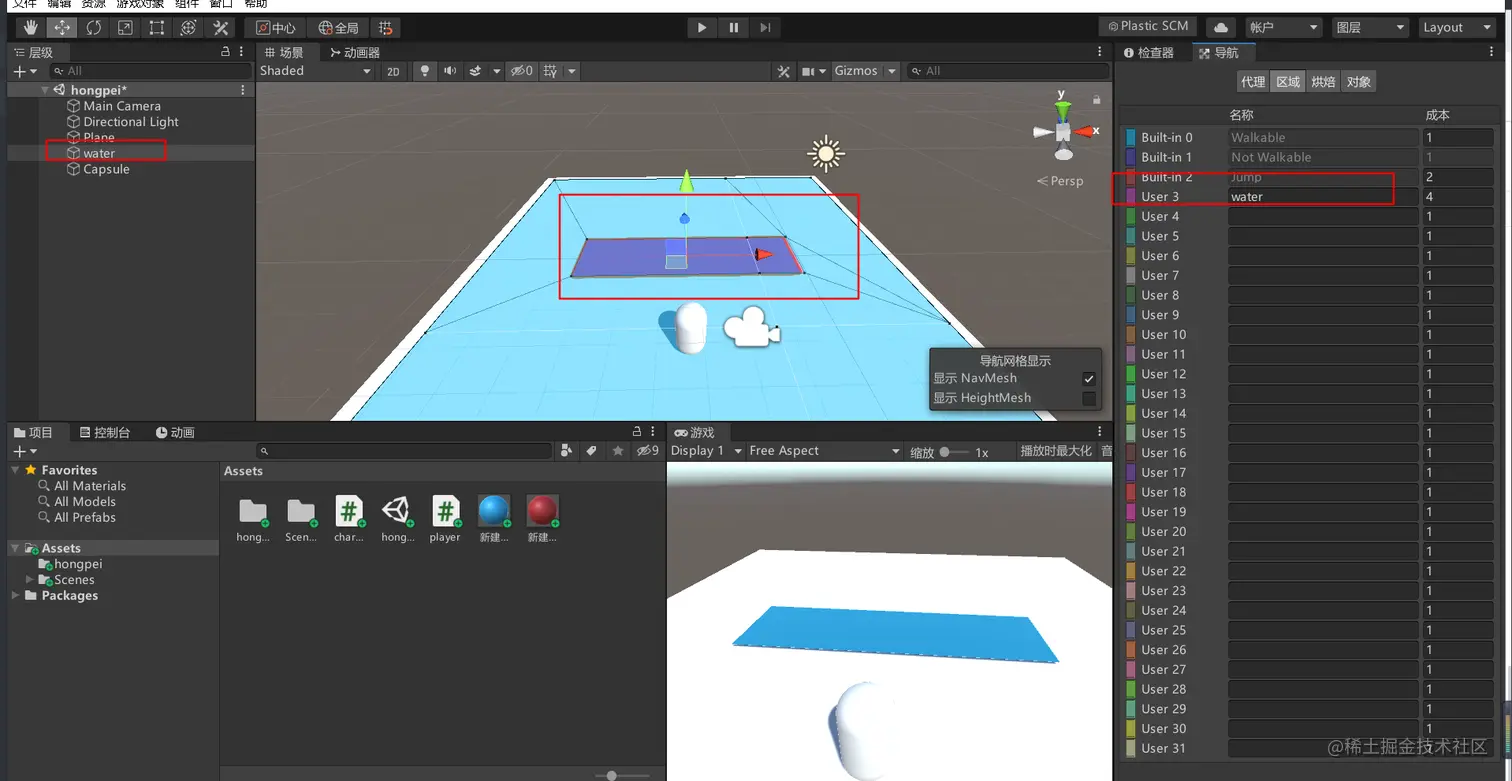Switch to the 检查器 Inspector tab

[x=1148, y=53]
